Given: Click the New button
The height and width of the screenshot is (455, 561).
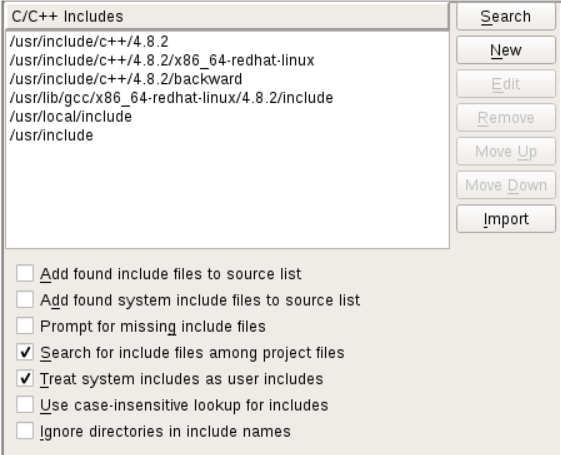Looking at the screenshot, I should 506,50.
